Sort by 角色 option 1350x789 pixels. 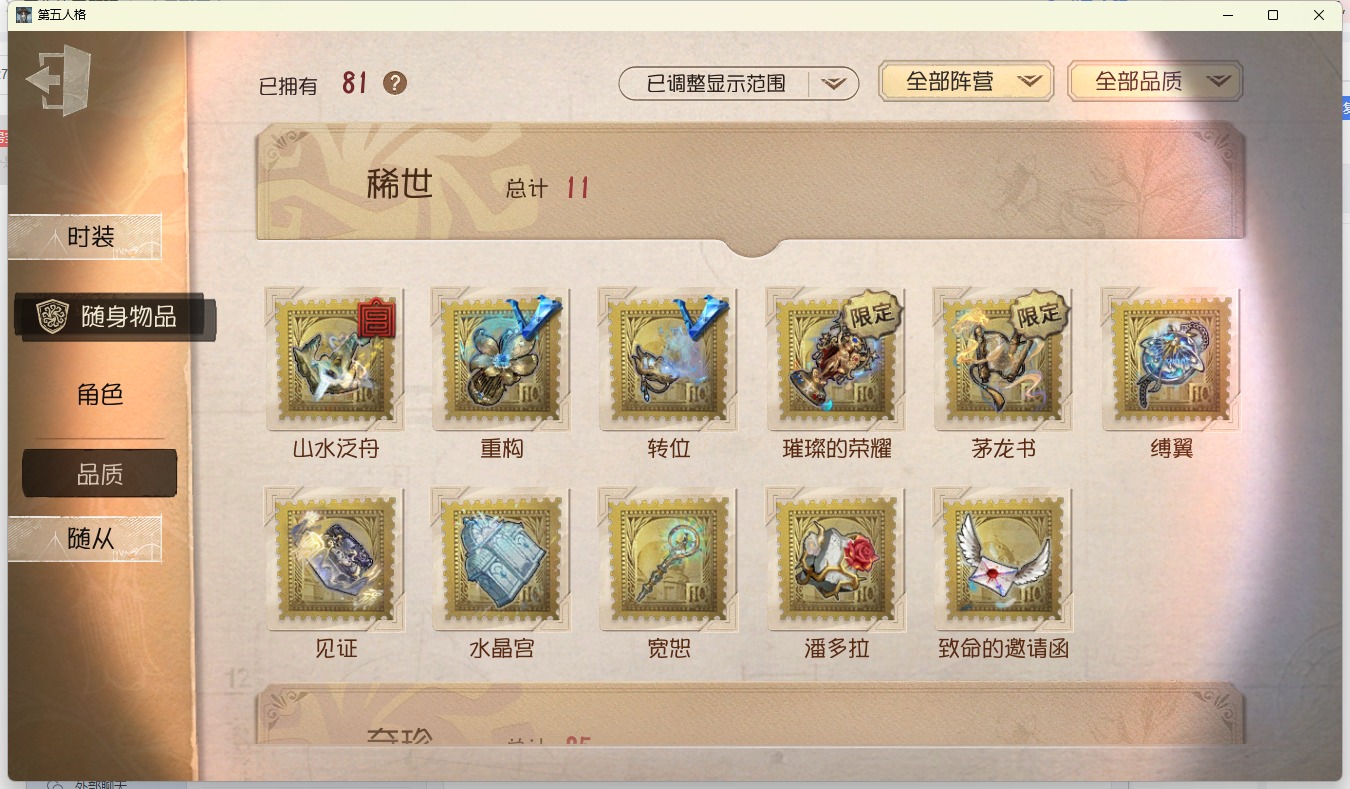[x=100, y=395]
